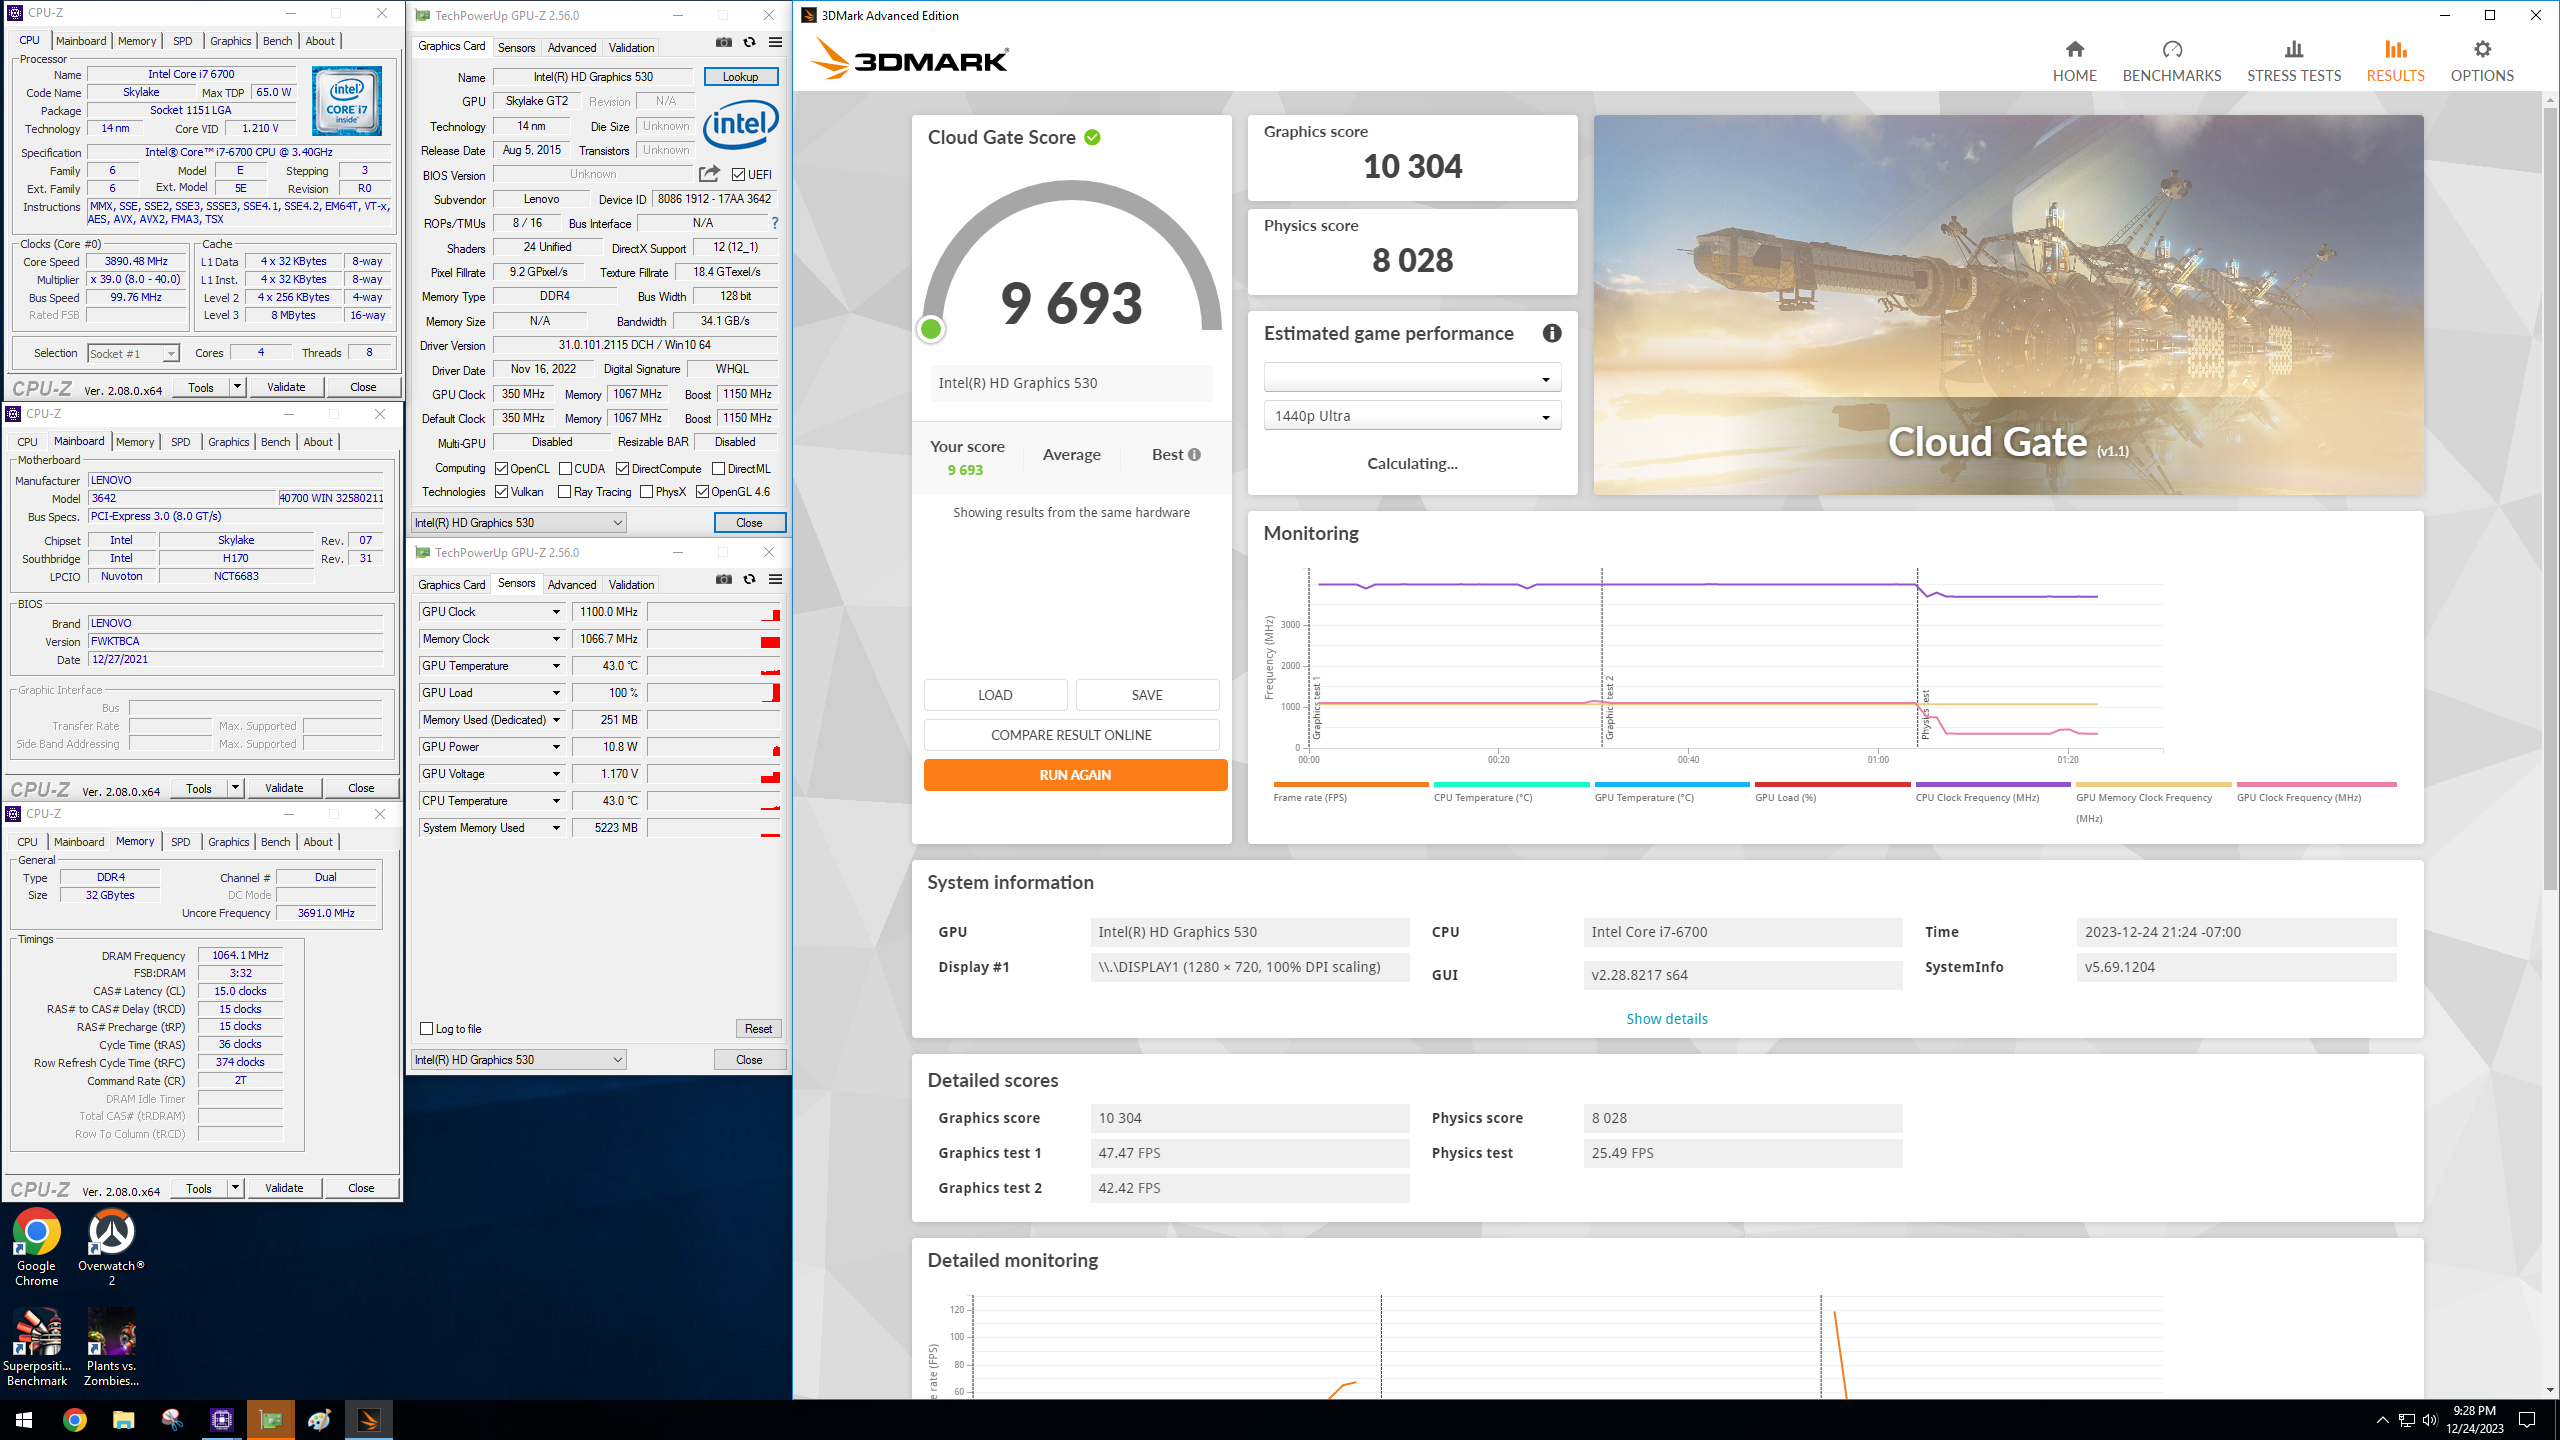Open hamburger menu in GPU-Z Sensors window
The width and height of the screenshot is (2560, 1440).
tap(775, 579)
